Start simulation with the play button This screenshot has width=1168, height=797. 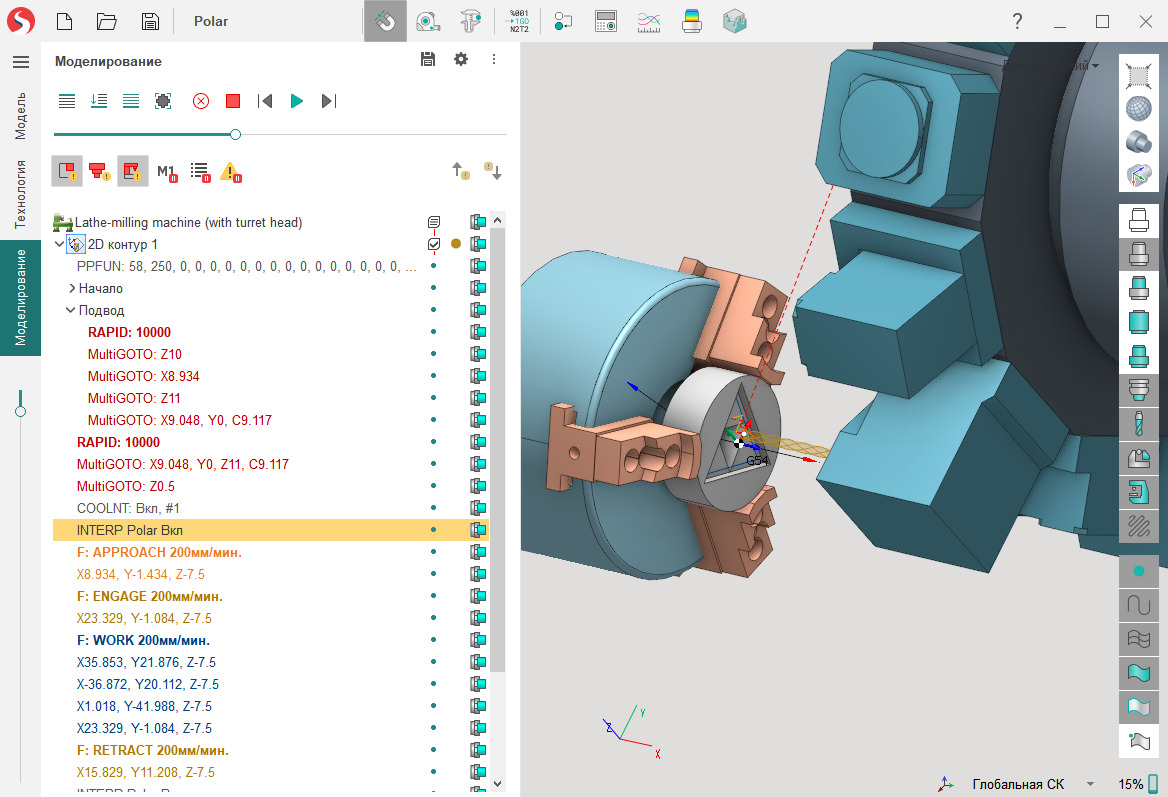pos(297,101)
